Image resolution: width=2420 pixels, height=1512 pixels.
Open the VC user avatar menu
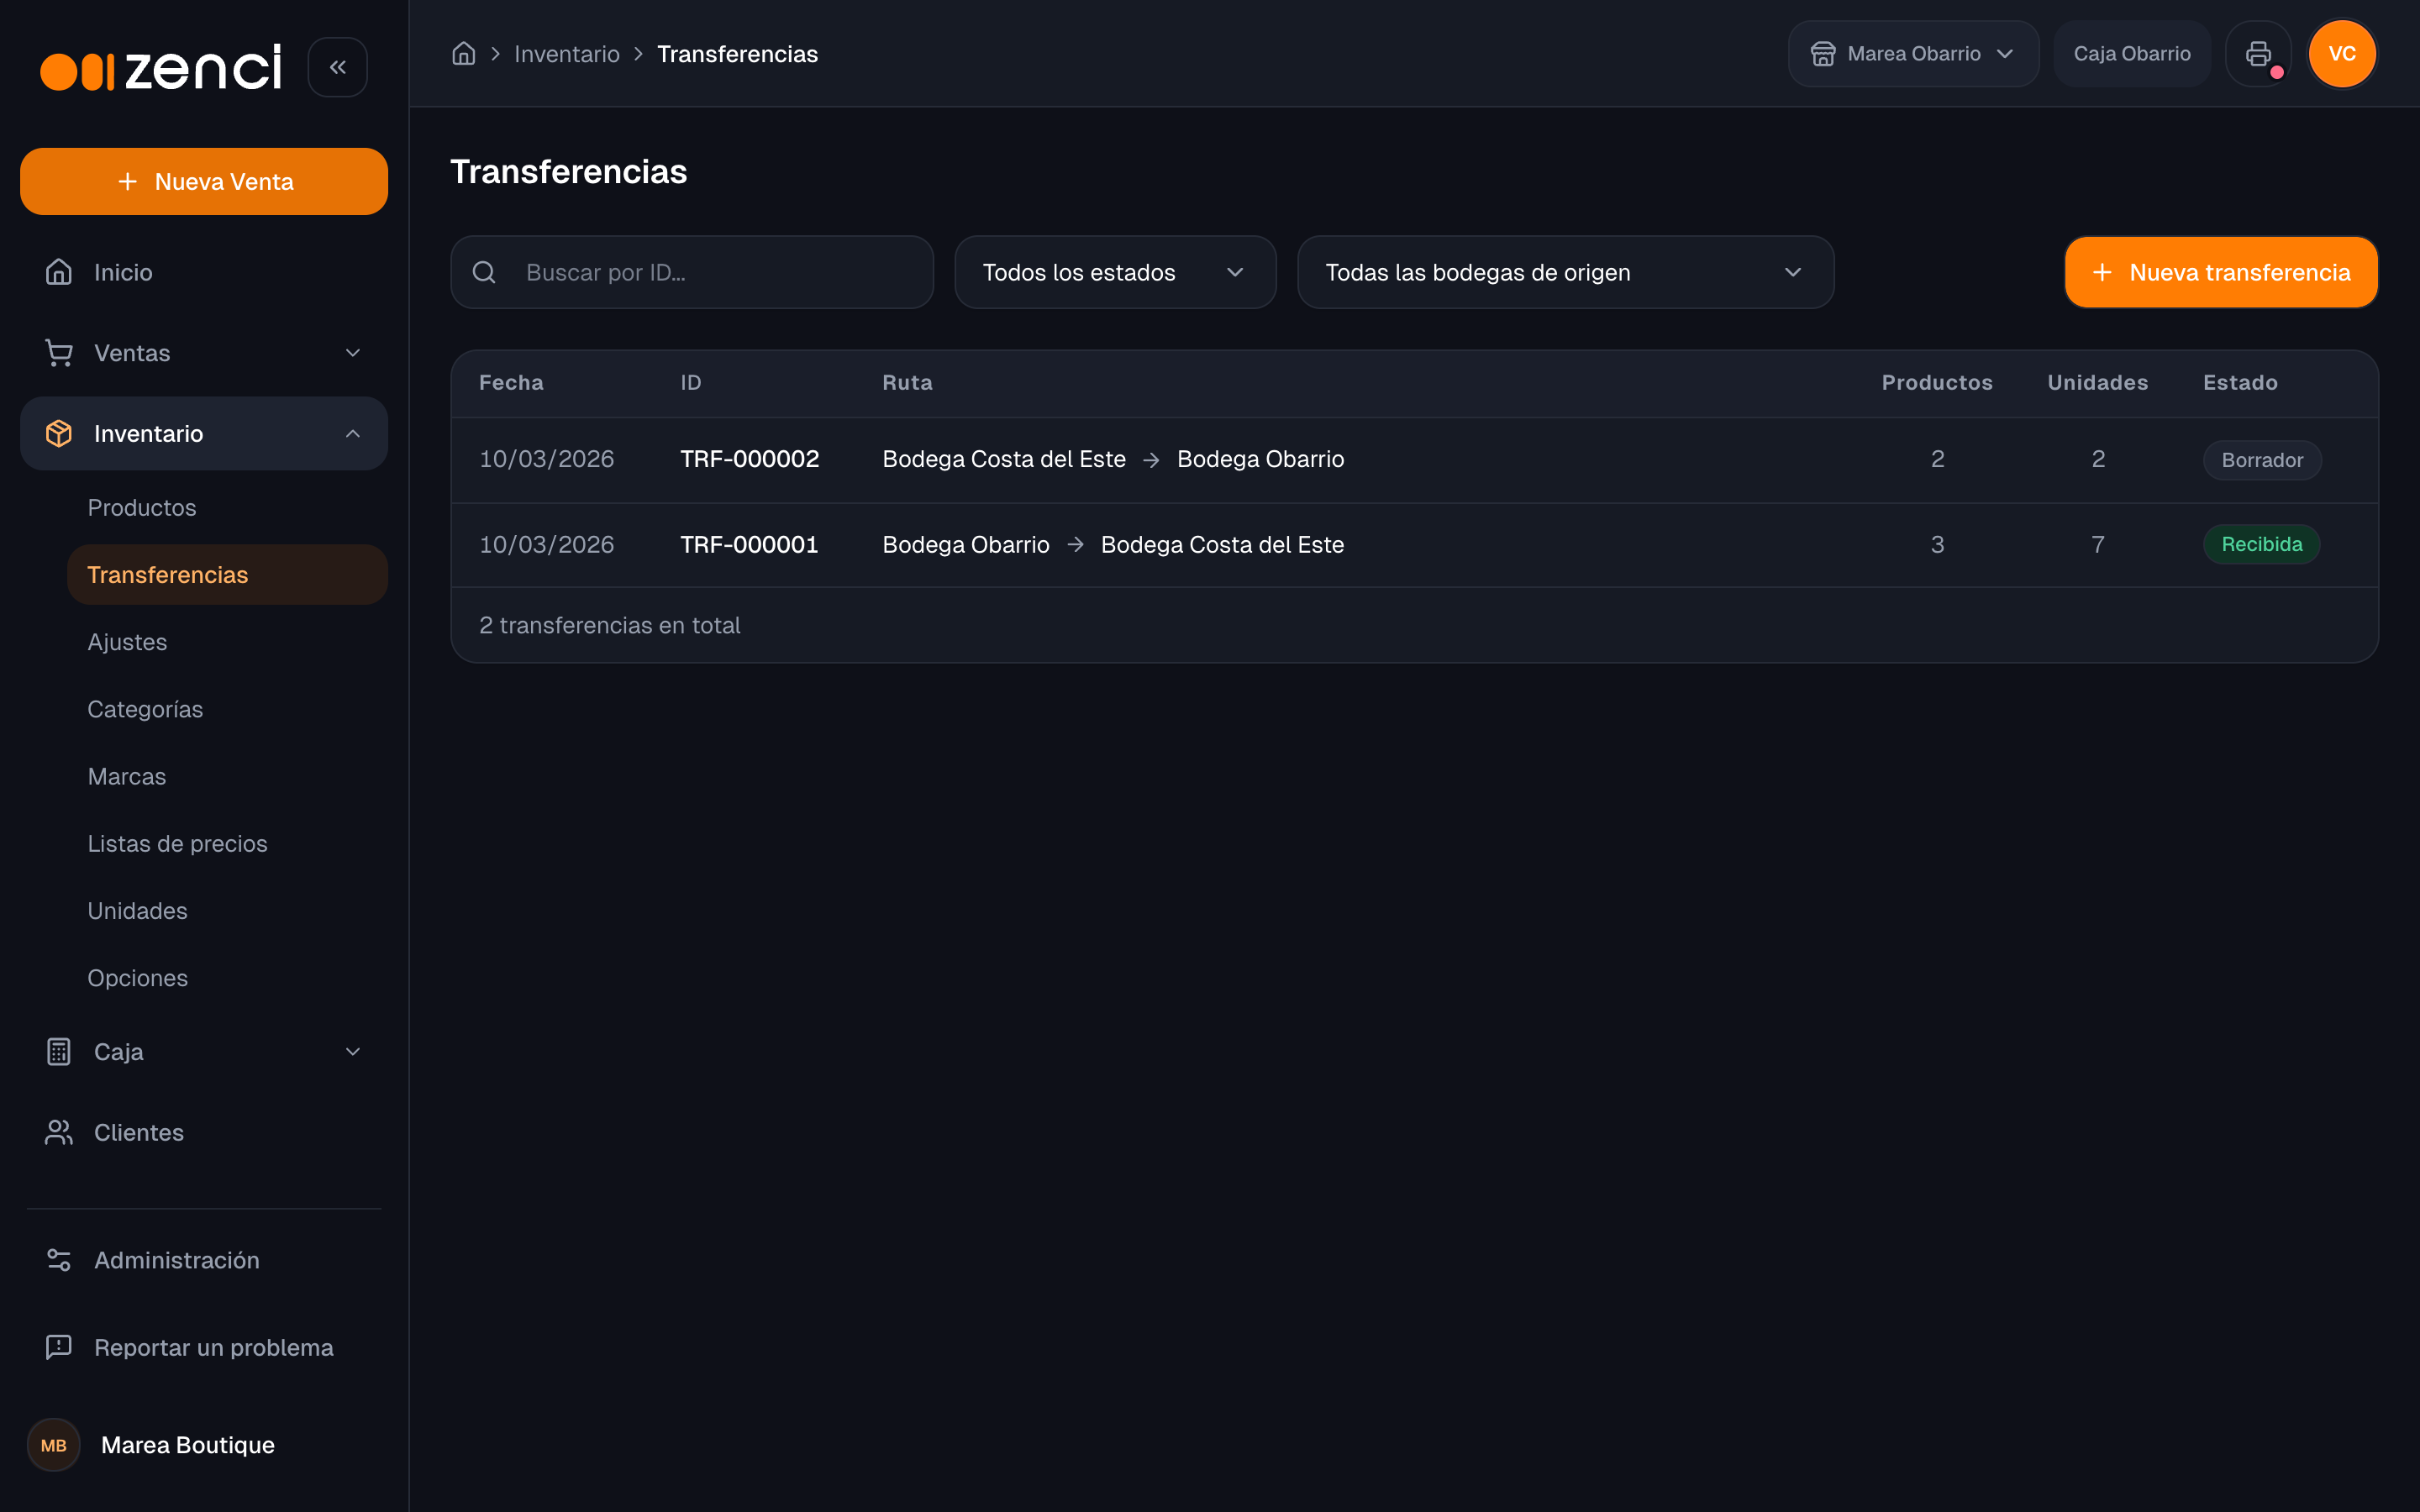2342,54
